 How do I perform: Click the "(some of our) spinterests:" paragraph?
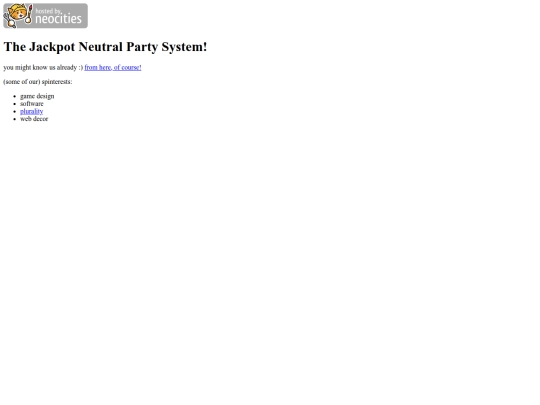[38, 82]
